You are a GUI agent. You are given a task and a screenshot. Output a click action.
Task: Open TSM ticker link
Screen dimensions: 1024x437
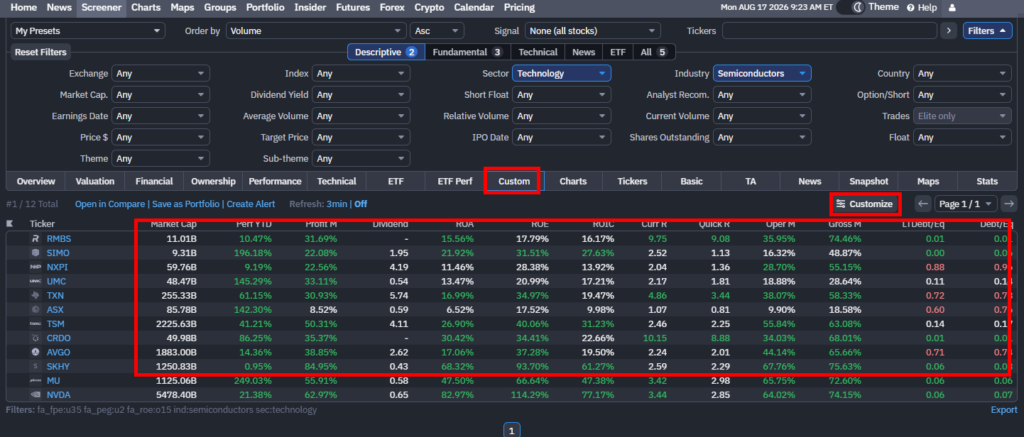coord(56,323)
